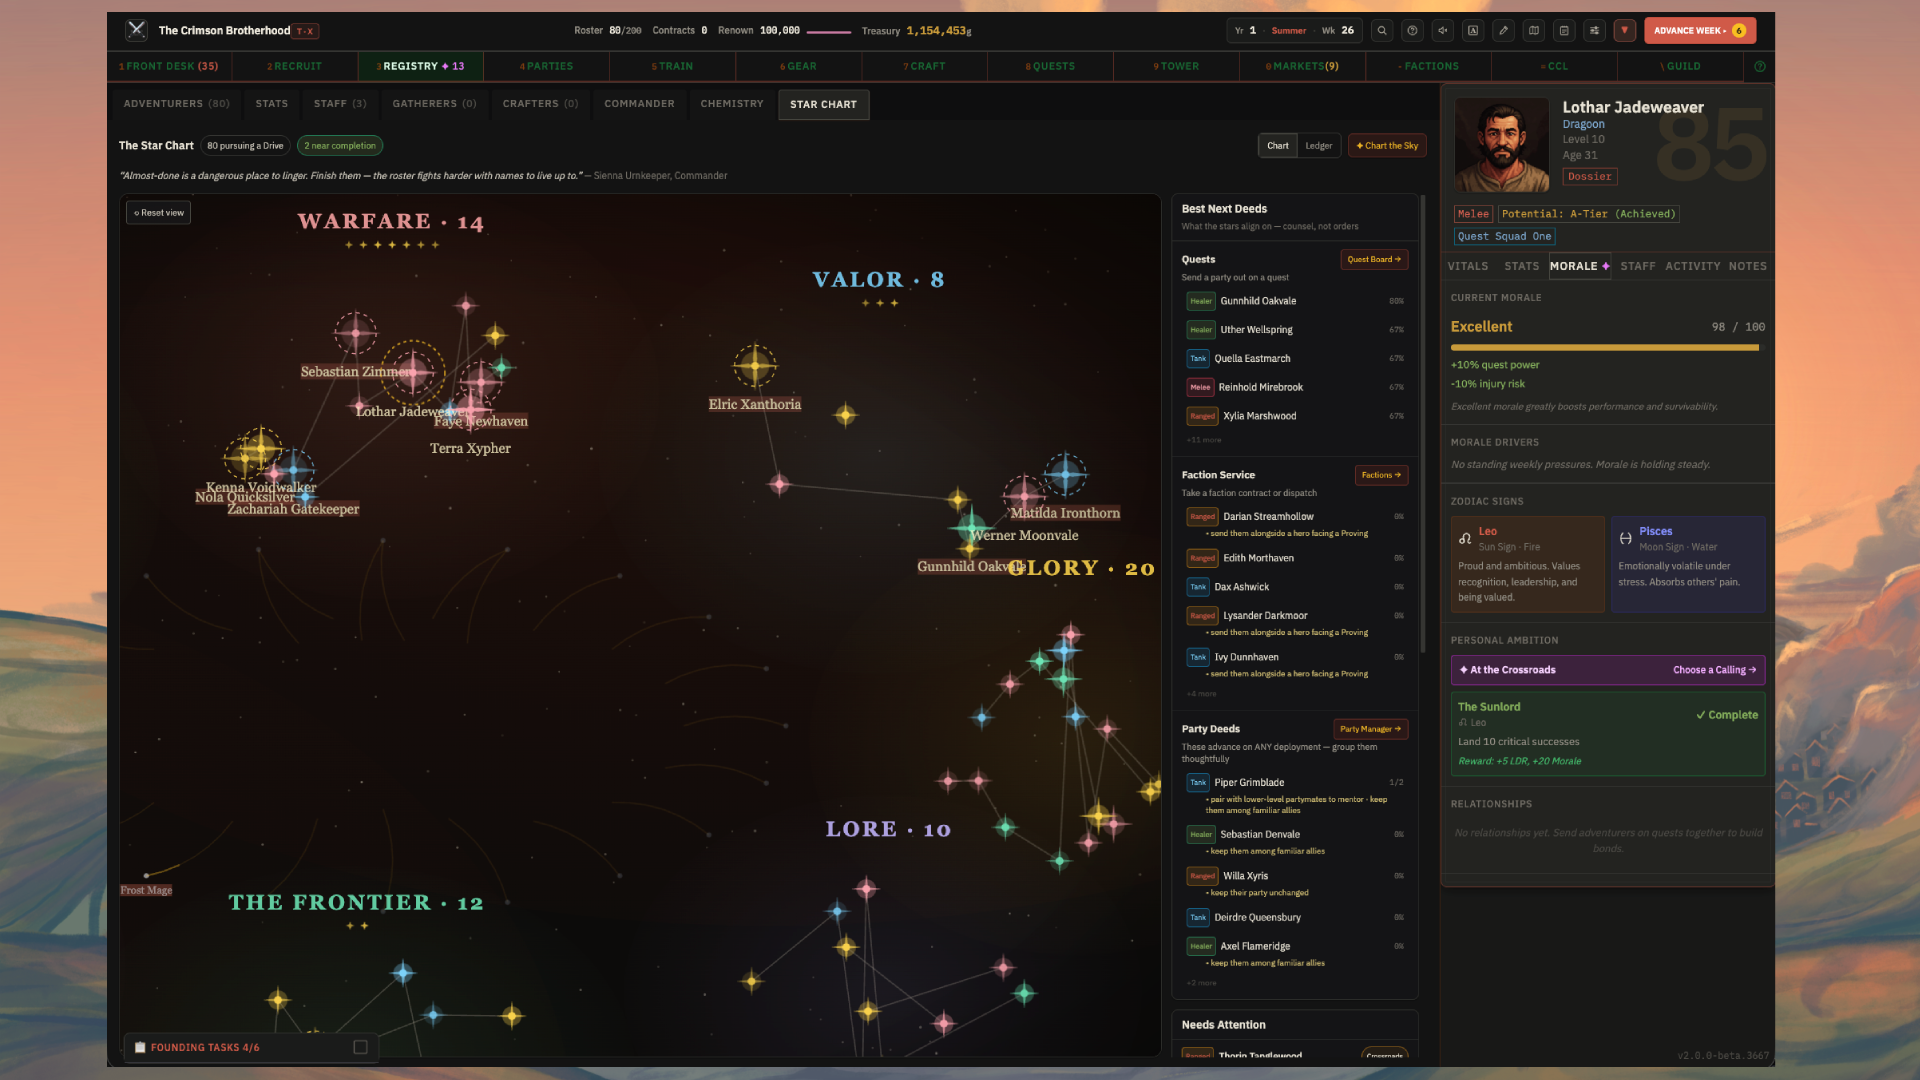Screen dimensions: 1920x1080
Task: Expand '+2 more' under Party Deeds
Action: tap(1202, 983)
